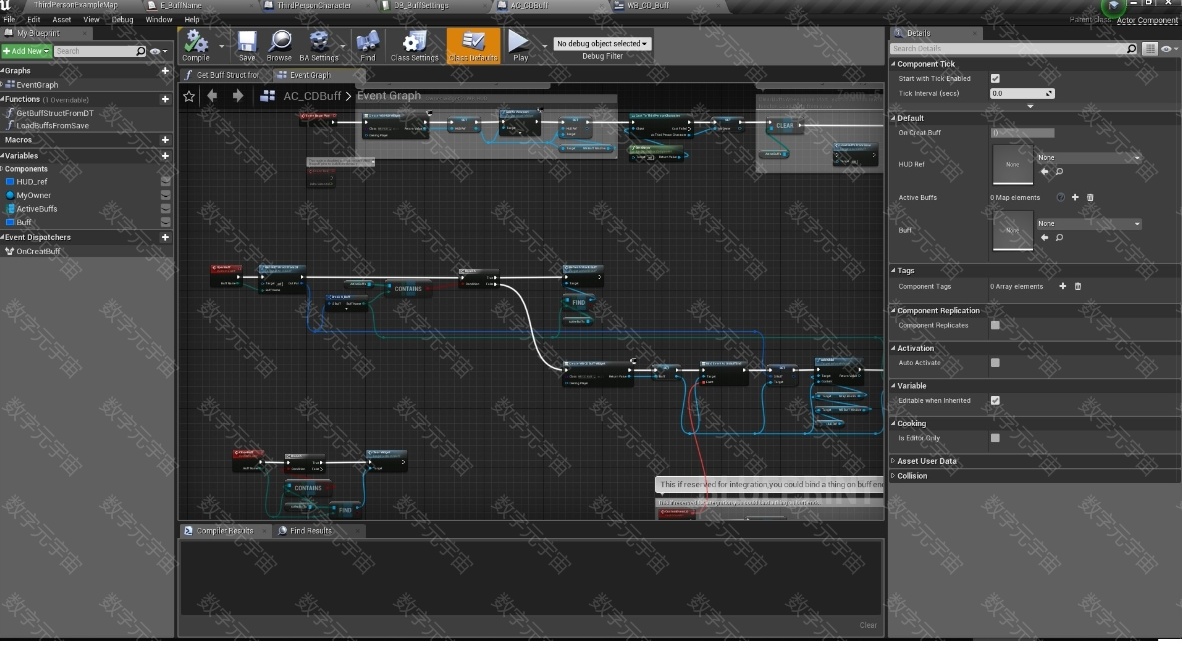
Task: Open the Details property matrix grid icon
Action: (x=1150, y=49)
